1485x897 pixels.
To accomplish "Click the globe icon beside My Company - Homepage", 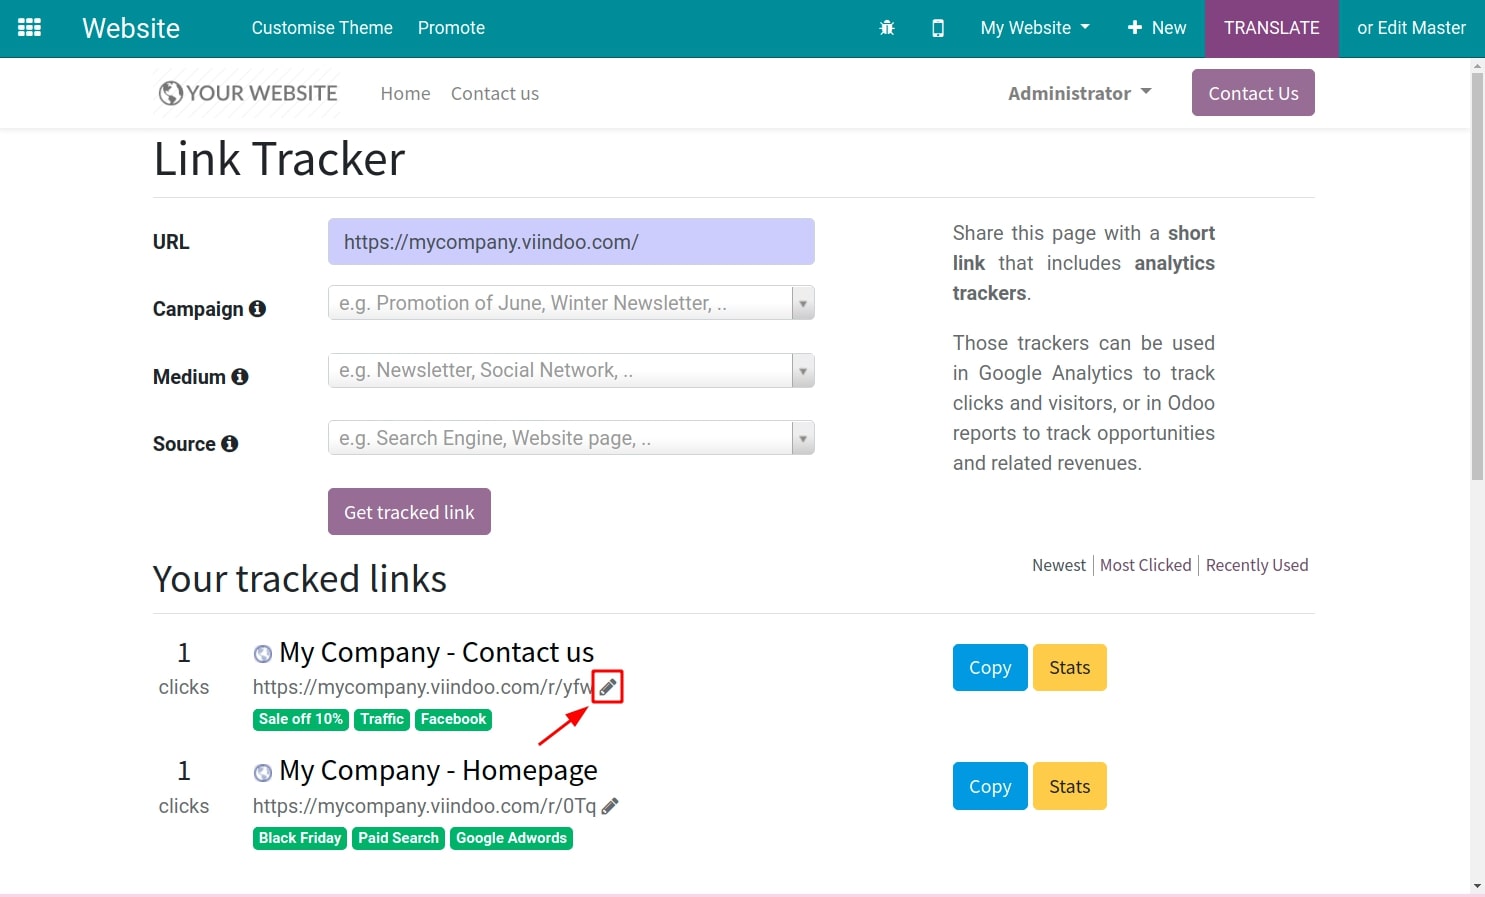I will pyautogui.click(x=262, y=772).
